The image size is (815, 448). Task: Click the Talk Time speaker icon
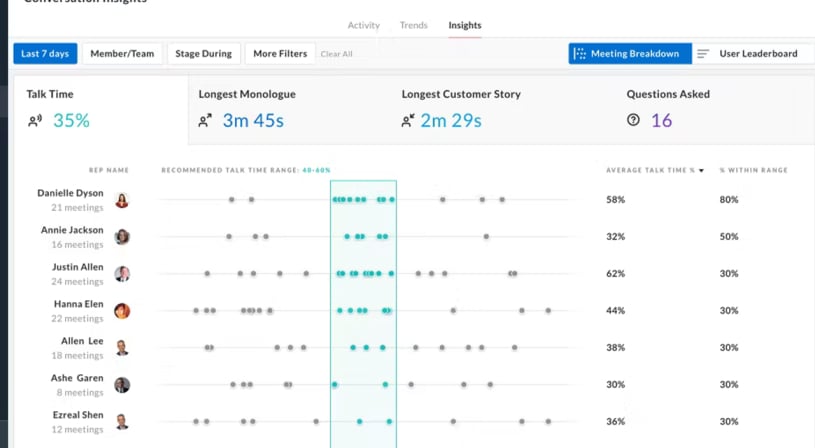click(35, 121)
